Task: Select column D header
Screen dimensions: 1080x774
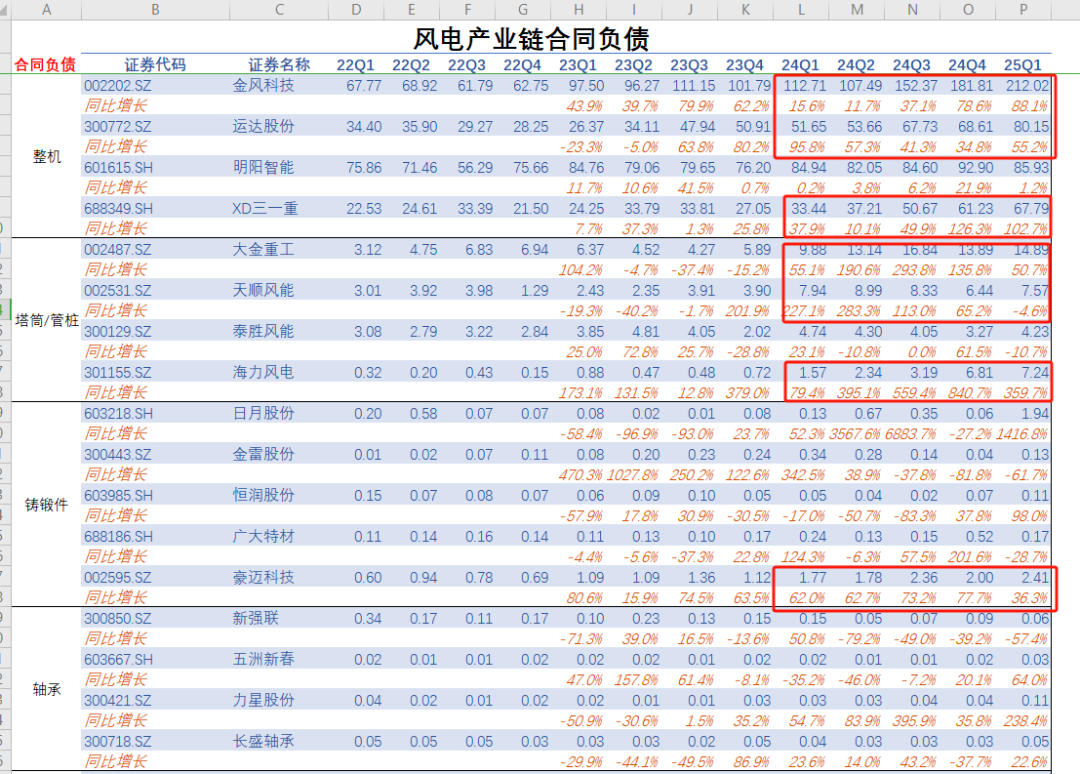Action: (x=356, y=10)
